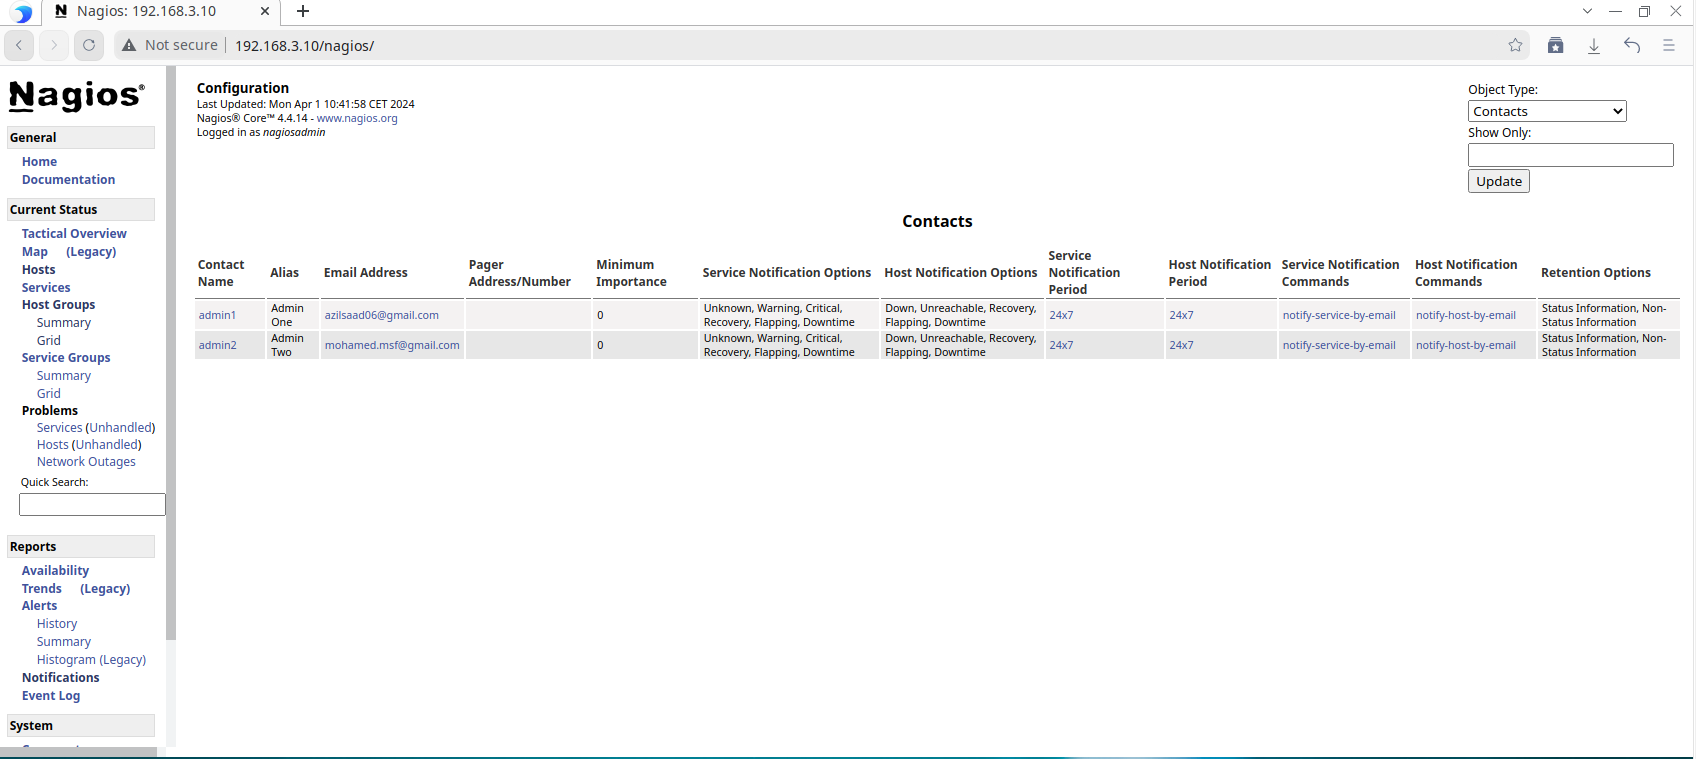Open the browser hamburger menu icon
Image resolution: width=1696 pixels, height=759 pixels.
click(1668, 45)
